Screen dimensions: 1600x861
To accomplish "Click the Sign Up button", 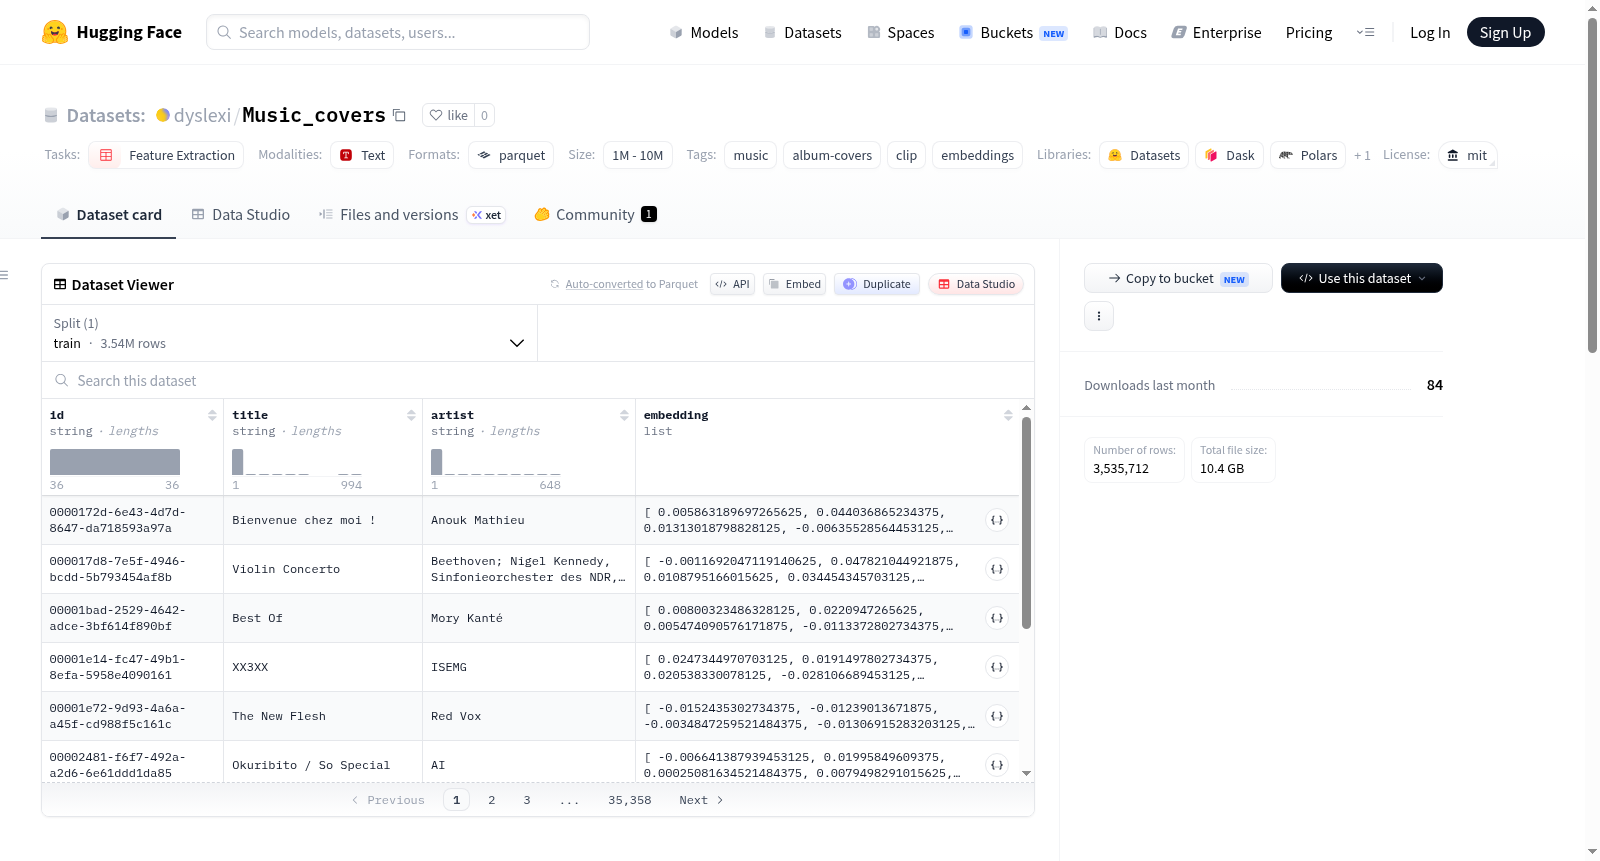I will tap(1505, 32).
